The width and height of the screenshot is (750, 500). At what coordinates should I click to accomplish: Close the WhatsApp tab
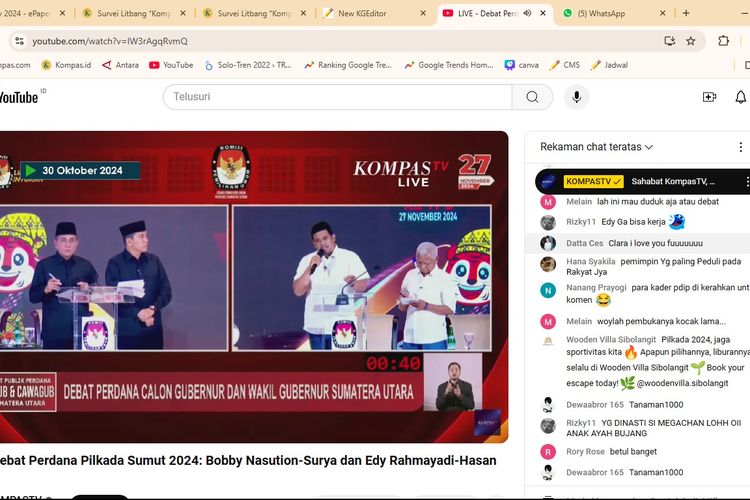(x=662, y=13)
